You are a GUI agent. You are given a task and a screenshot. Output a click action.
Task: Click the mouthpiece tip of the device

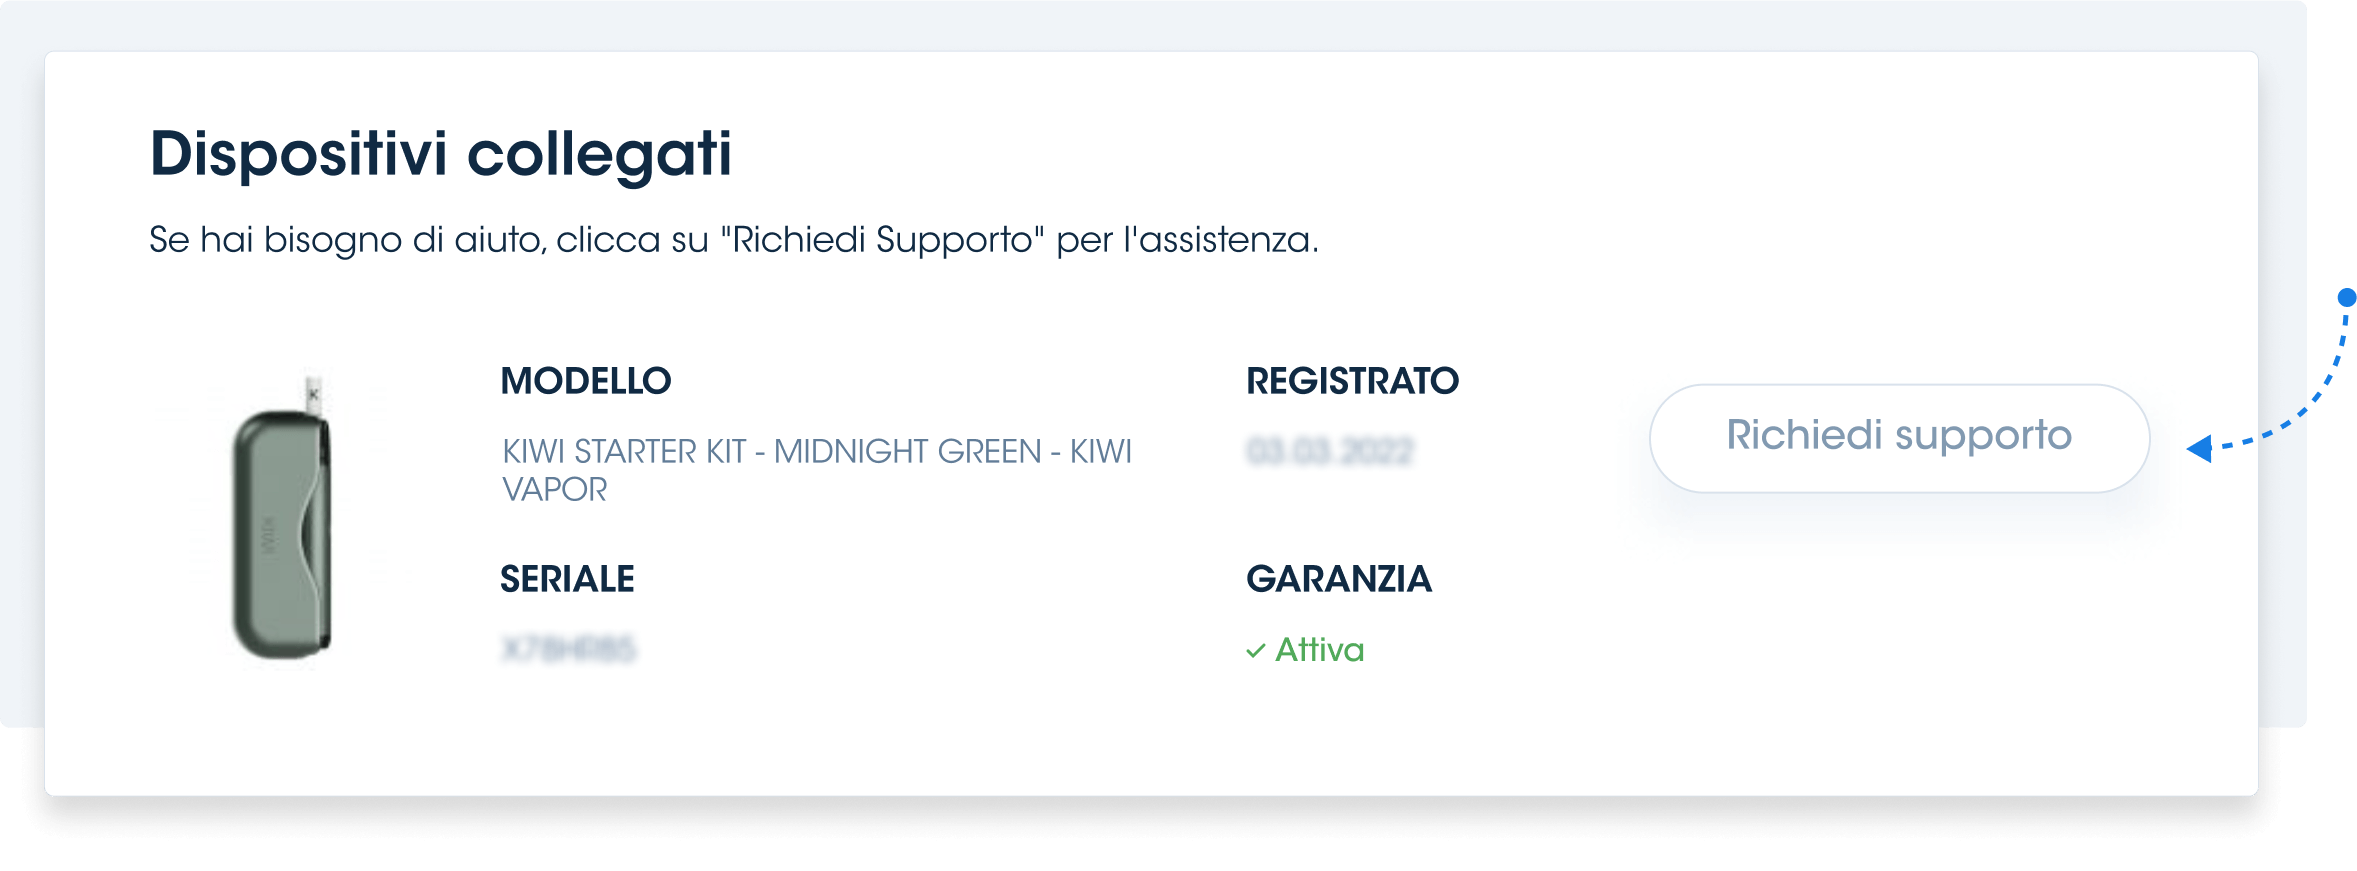(313, 391)
